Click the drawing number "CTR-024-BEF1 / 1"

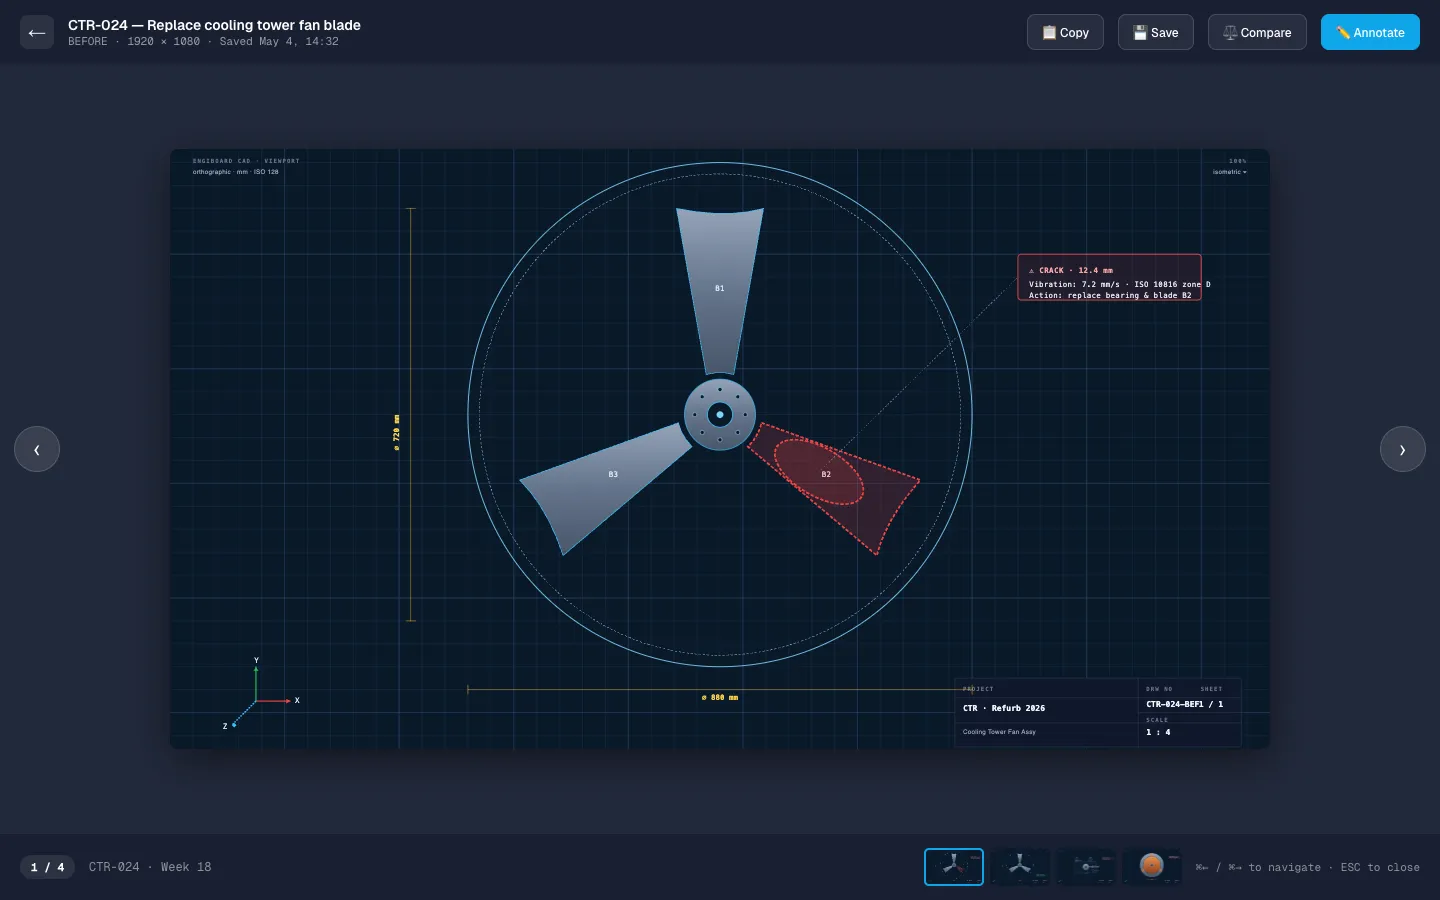pyautogui.click(x=1184, y=704)
